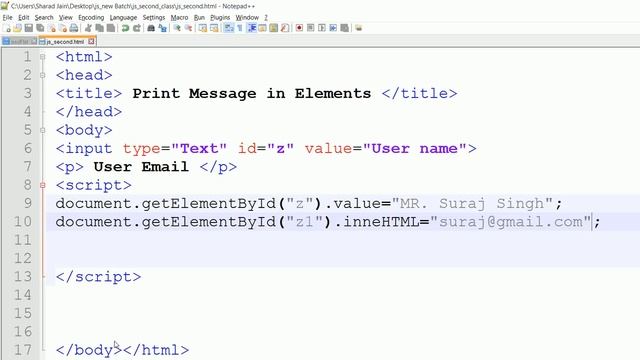640x360 pixels.
Task: Click the Stop Recording macro icon
Action: (x=311, y=28)
